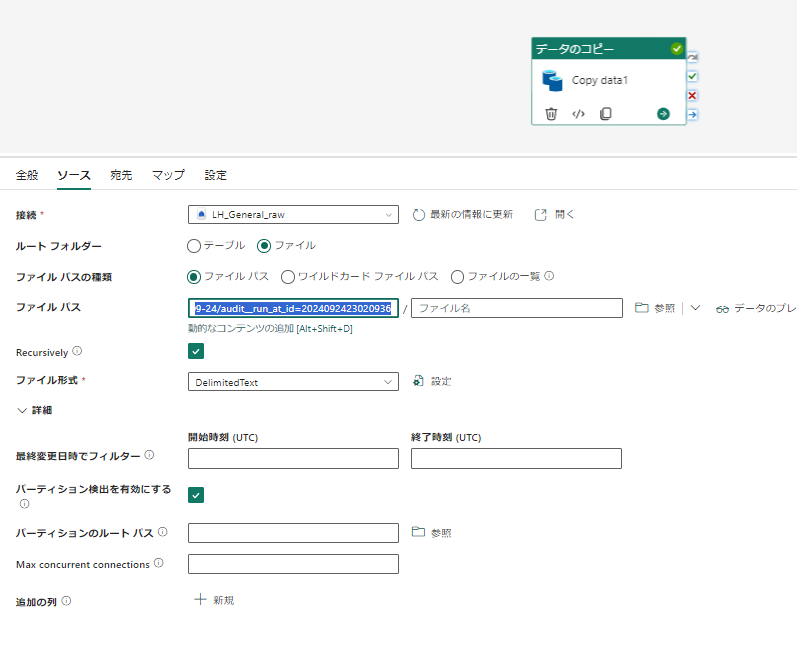This screenshot has width=797, height=658.
Task: Add new additional column with 新規
Action: click(214, 600)
